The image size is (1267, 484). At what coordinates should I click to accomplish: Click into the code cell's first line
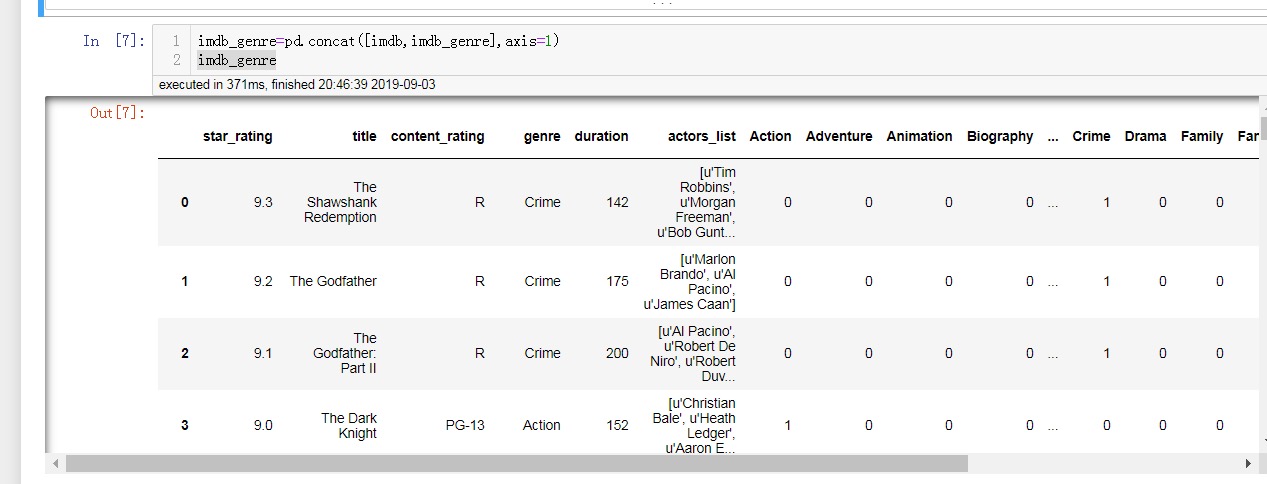378,41
